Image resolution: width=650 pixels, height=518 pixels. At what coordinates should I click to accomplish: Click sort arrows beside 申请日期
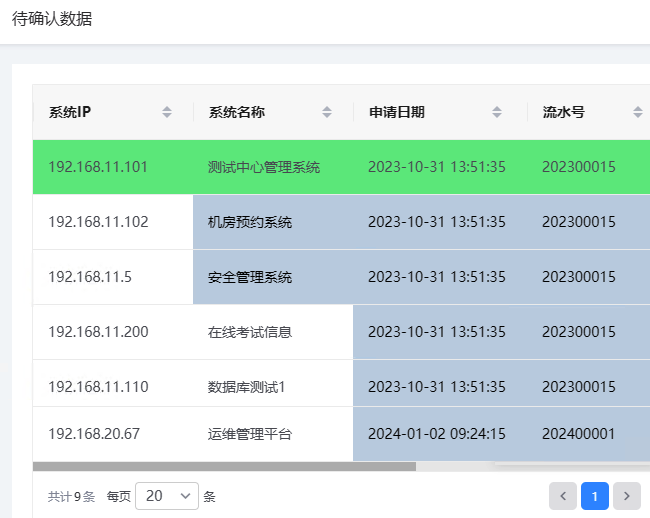tap(497, 112)
